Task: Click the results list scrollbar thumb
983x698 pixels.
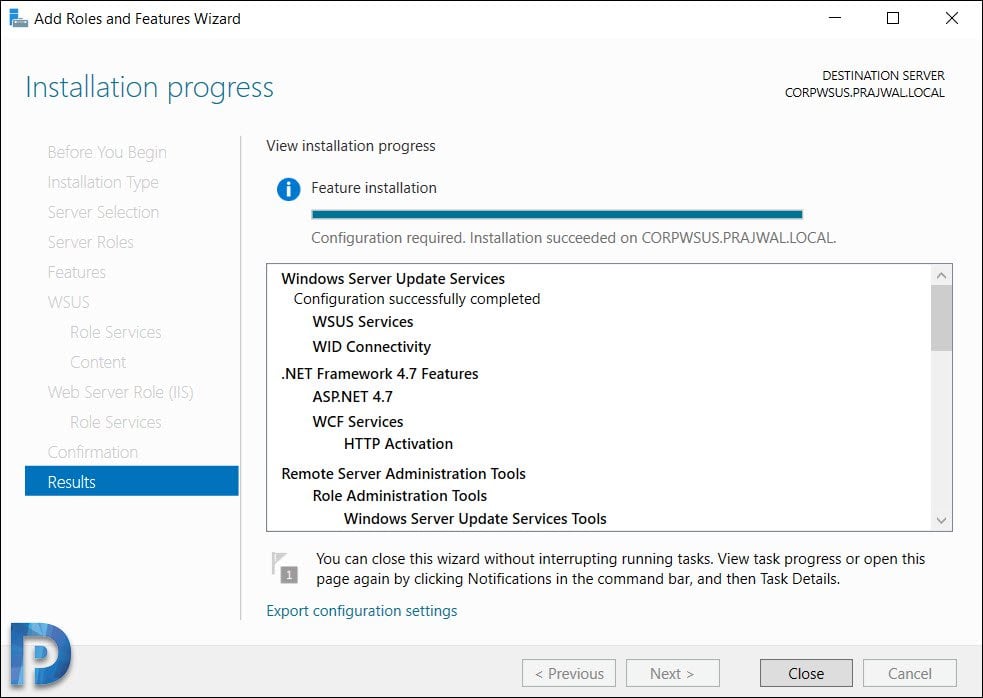Action: point(941,318)
